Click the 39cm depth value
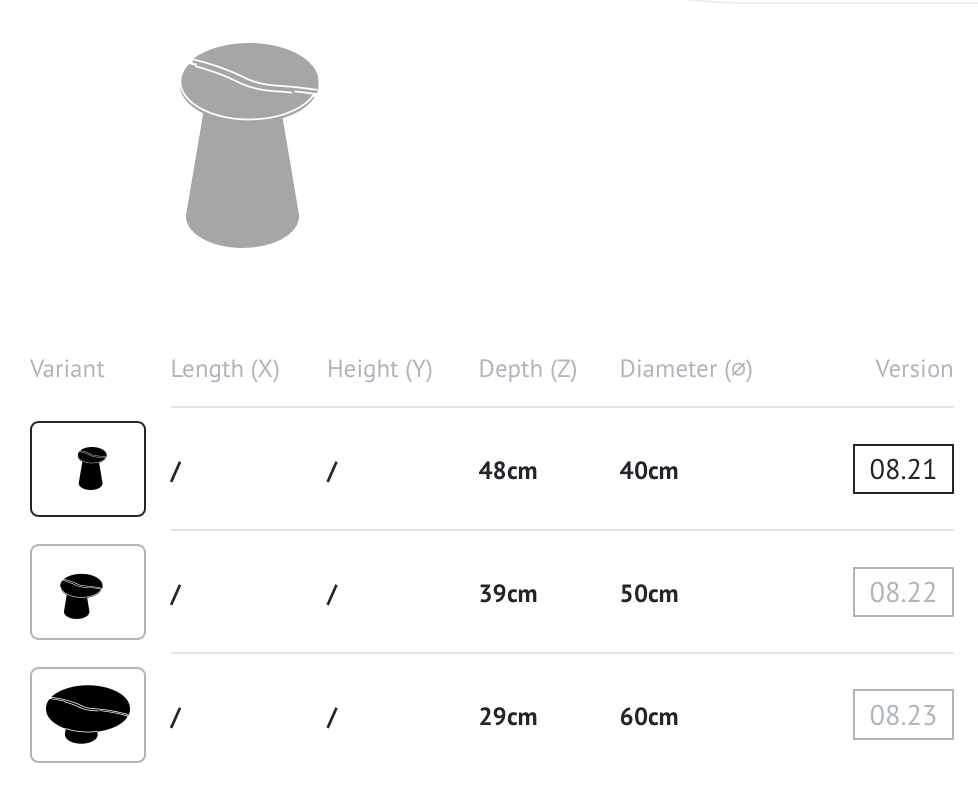 [x=508, y=594]
